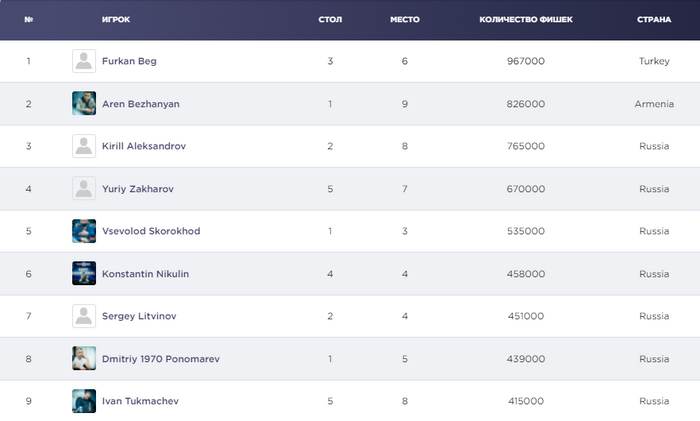This screenshot has height=421, width=700.
Task: Open Aren Bezhanyan's player name link
Action: point(140,104)
